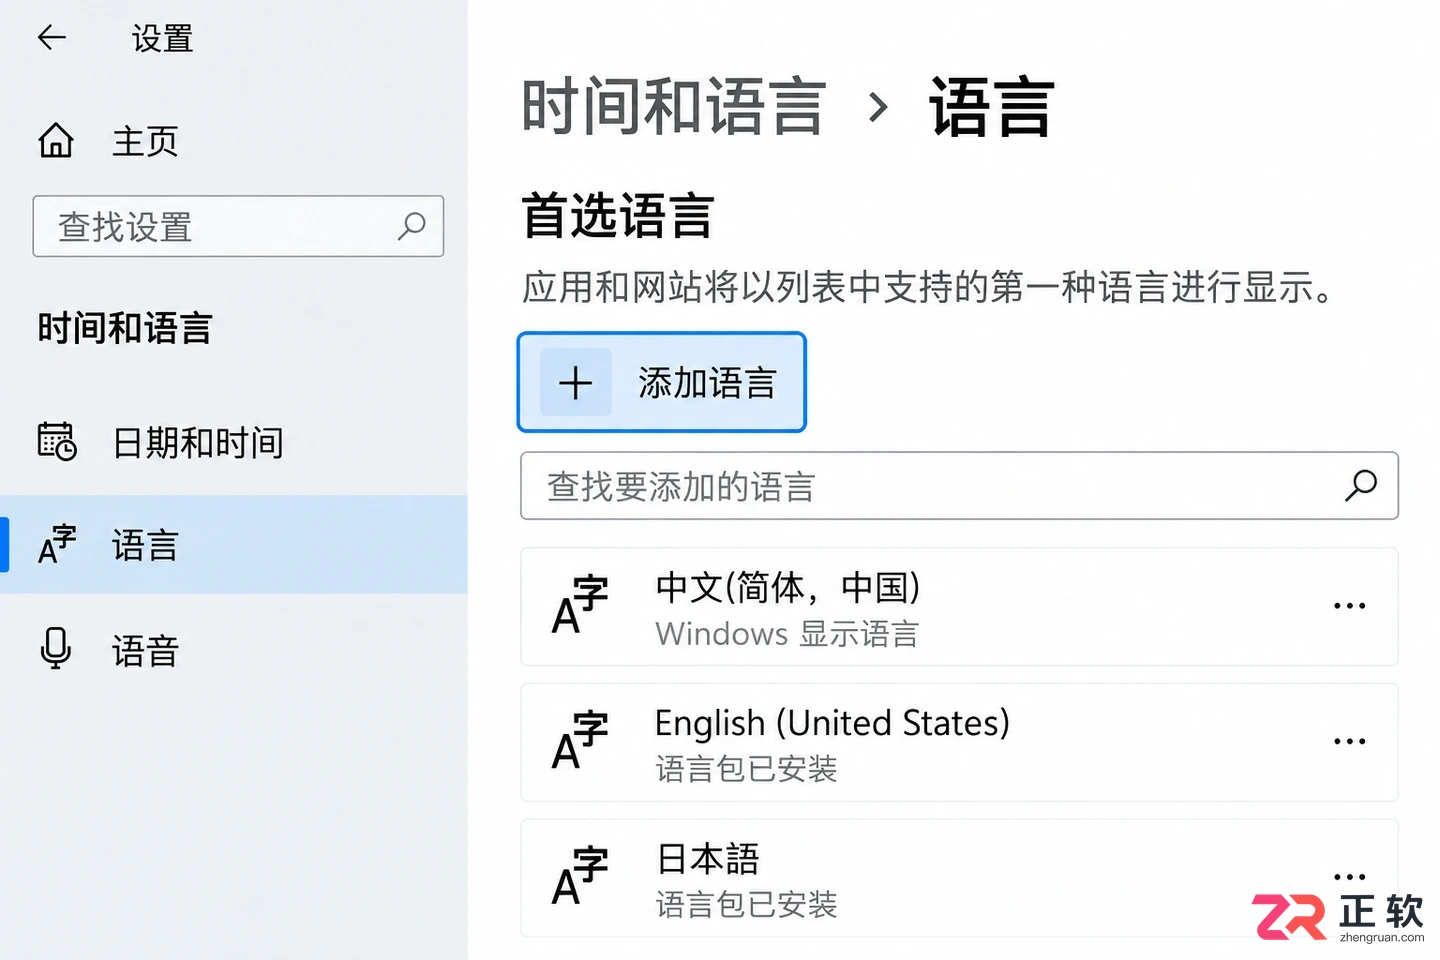Click the home icon beside 主页

[56, 141]
